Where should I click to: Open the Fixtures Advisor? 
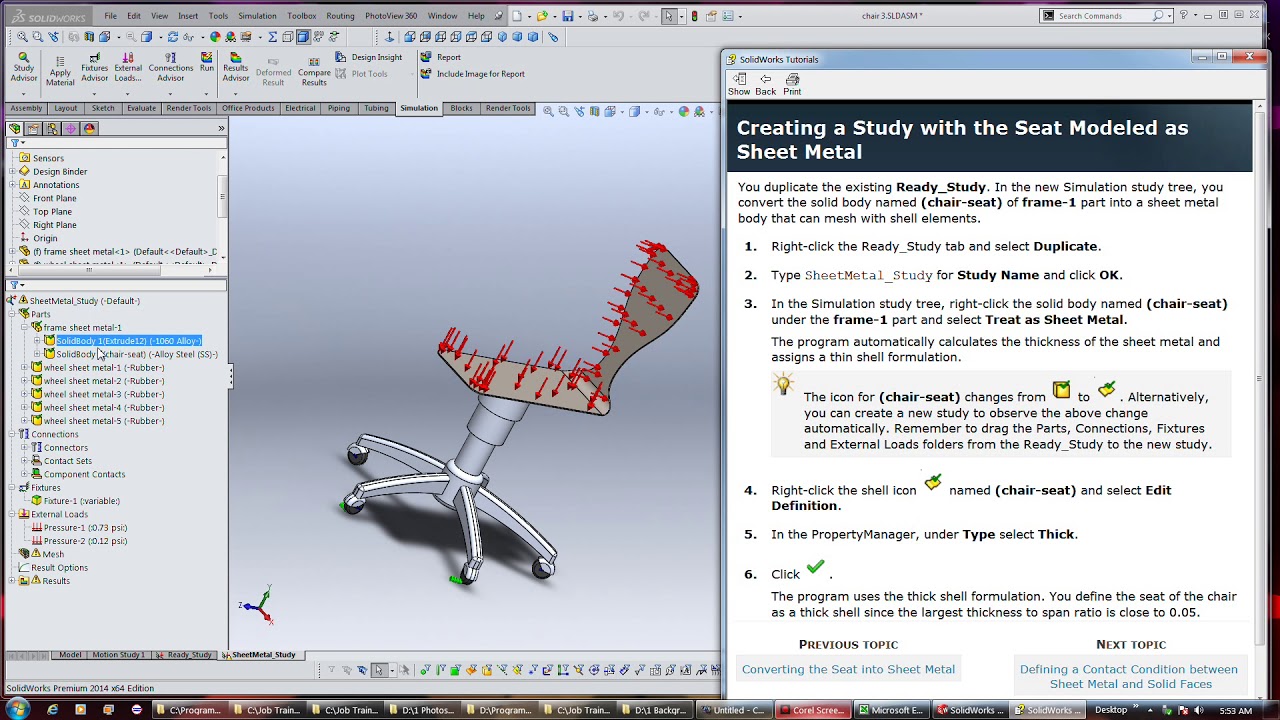point(94,67)
